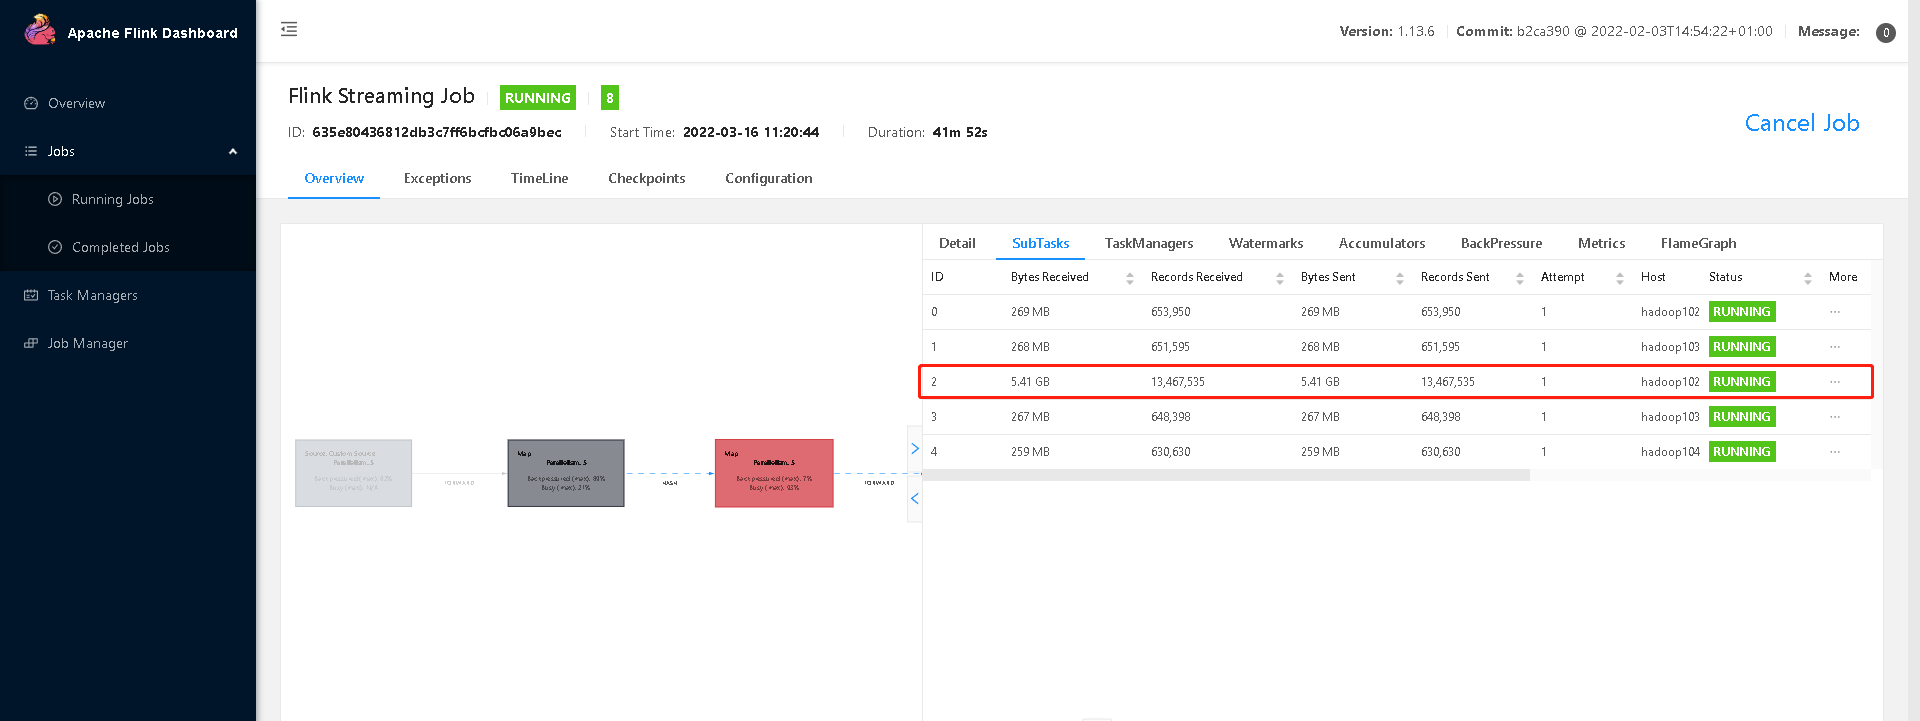Screen dimensions: 1920x721
Task: Collapse the Jobs submenu caret
Action: [x=233, y=151]
